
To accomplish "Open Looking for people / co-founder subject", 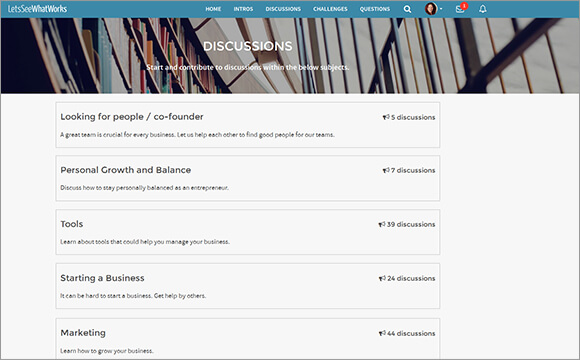I will [132, 117].
